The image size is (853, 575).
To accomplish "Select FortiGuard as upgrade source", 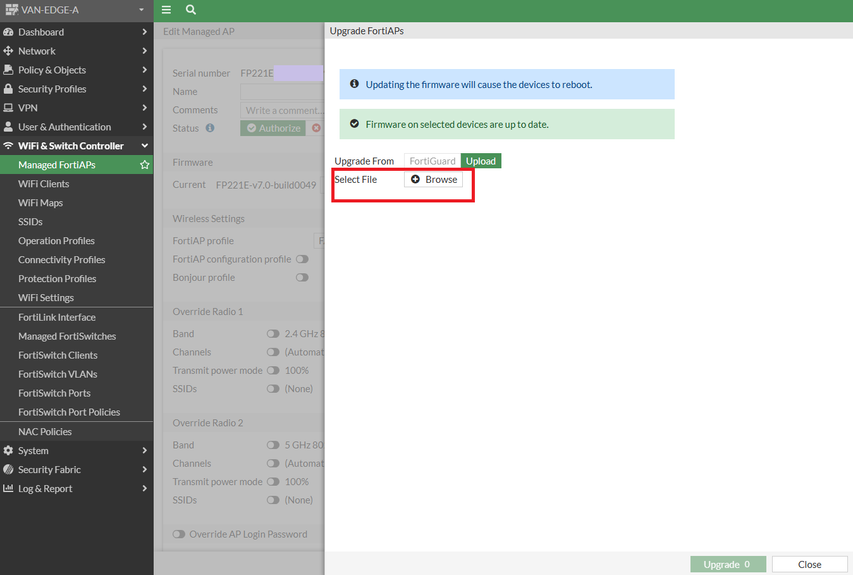I will (432, 161).
